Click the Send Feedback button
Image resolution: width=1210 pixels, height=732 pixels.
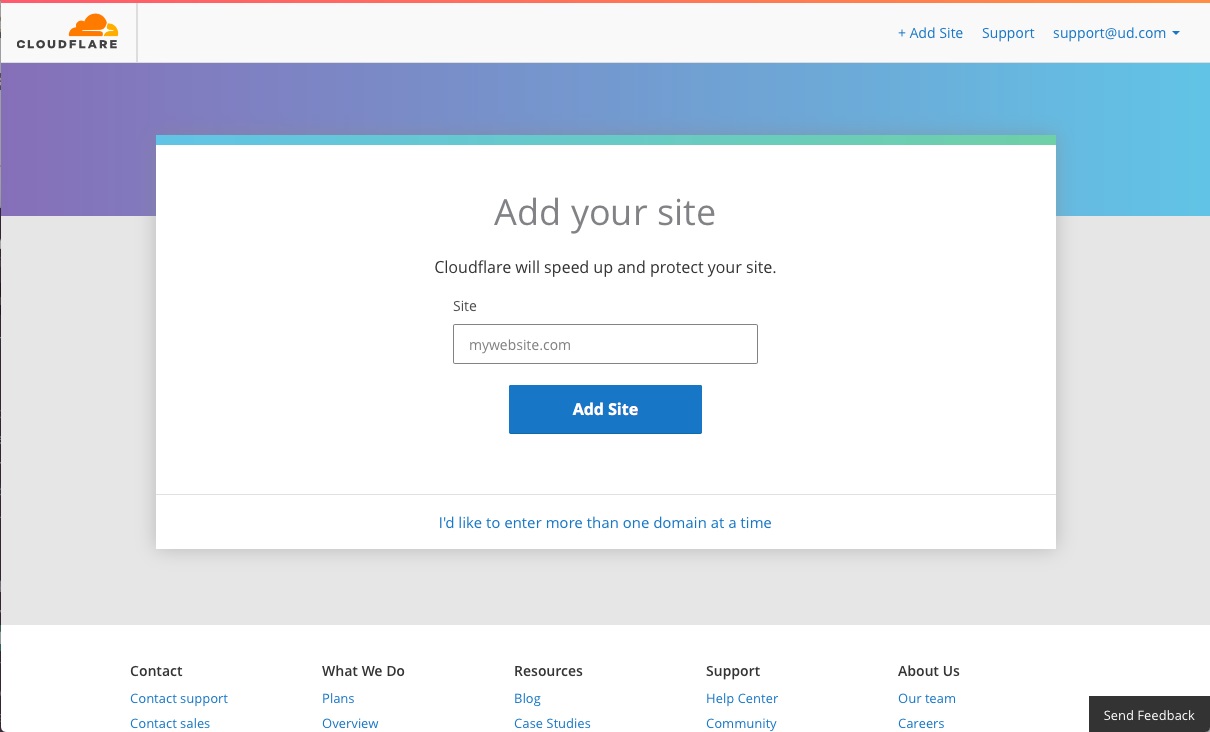click(1149, 715)
